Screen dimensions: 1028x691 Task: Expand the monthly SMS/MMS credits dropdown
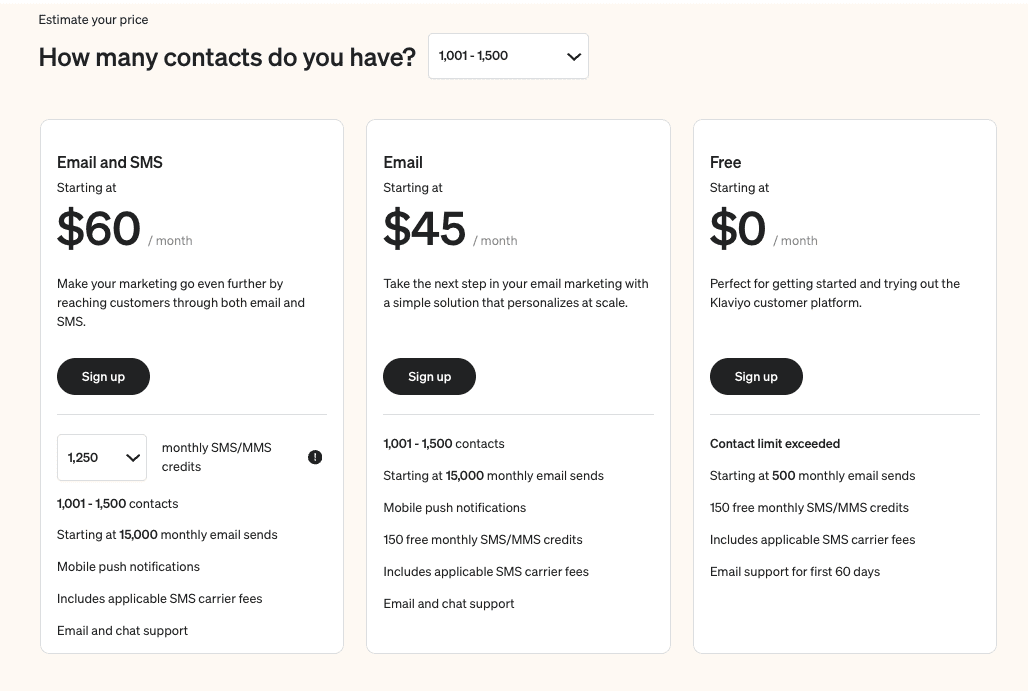(x=101, y=457)
